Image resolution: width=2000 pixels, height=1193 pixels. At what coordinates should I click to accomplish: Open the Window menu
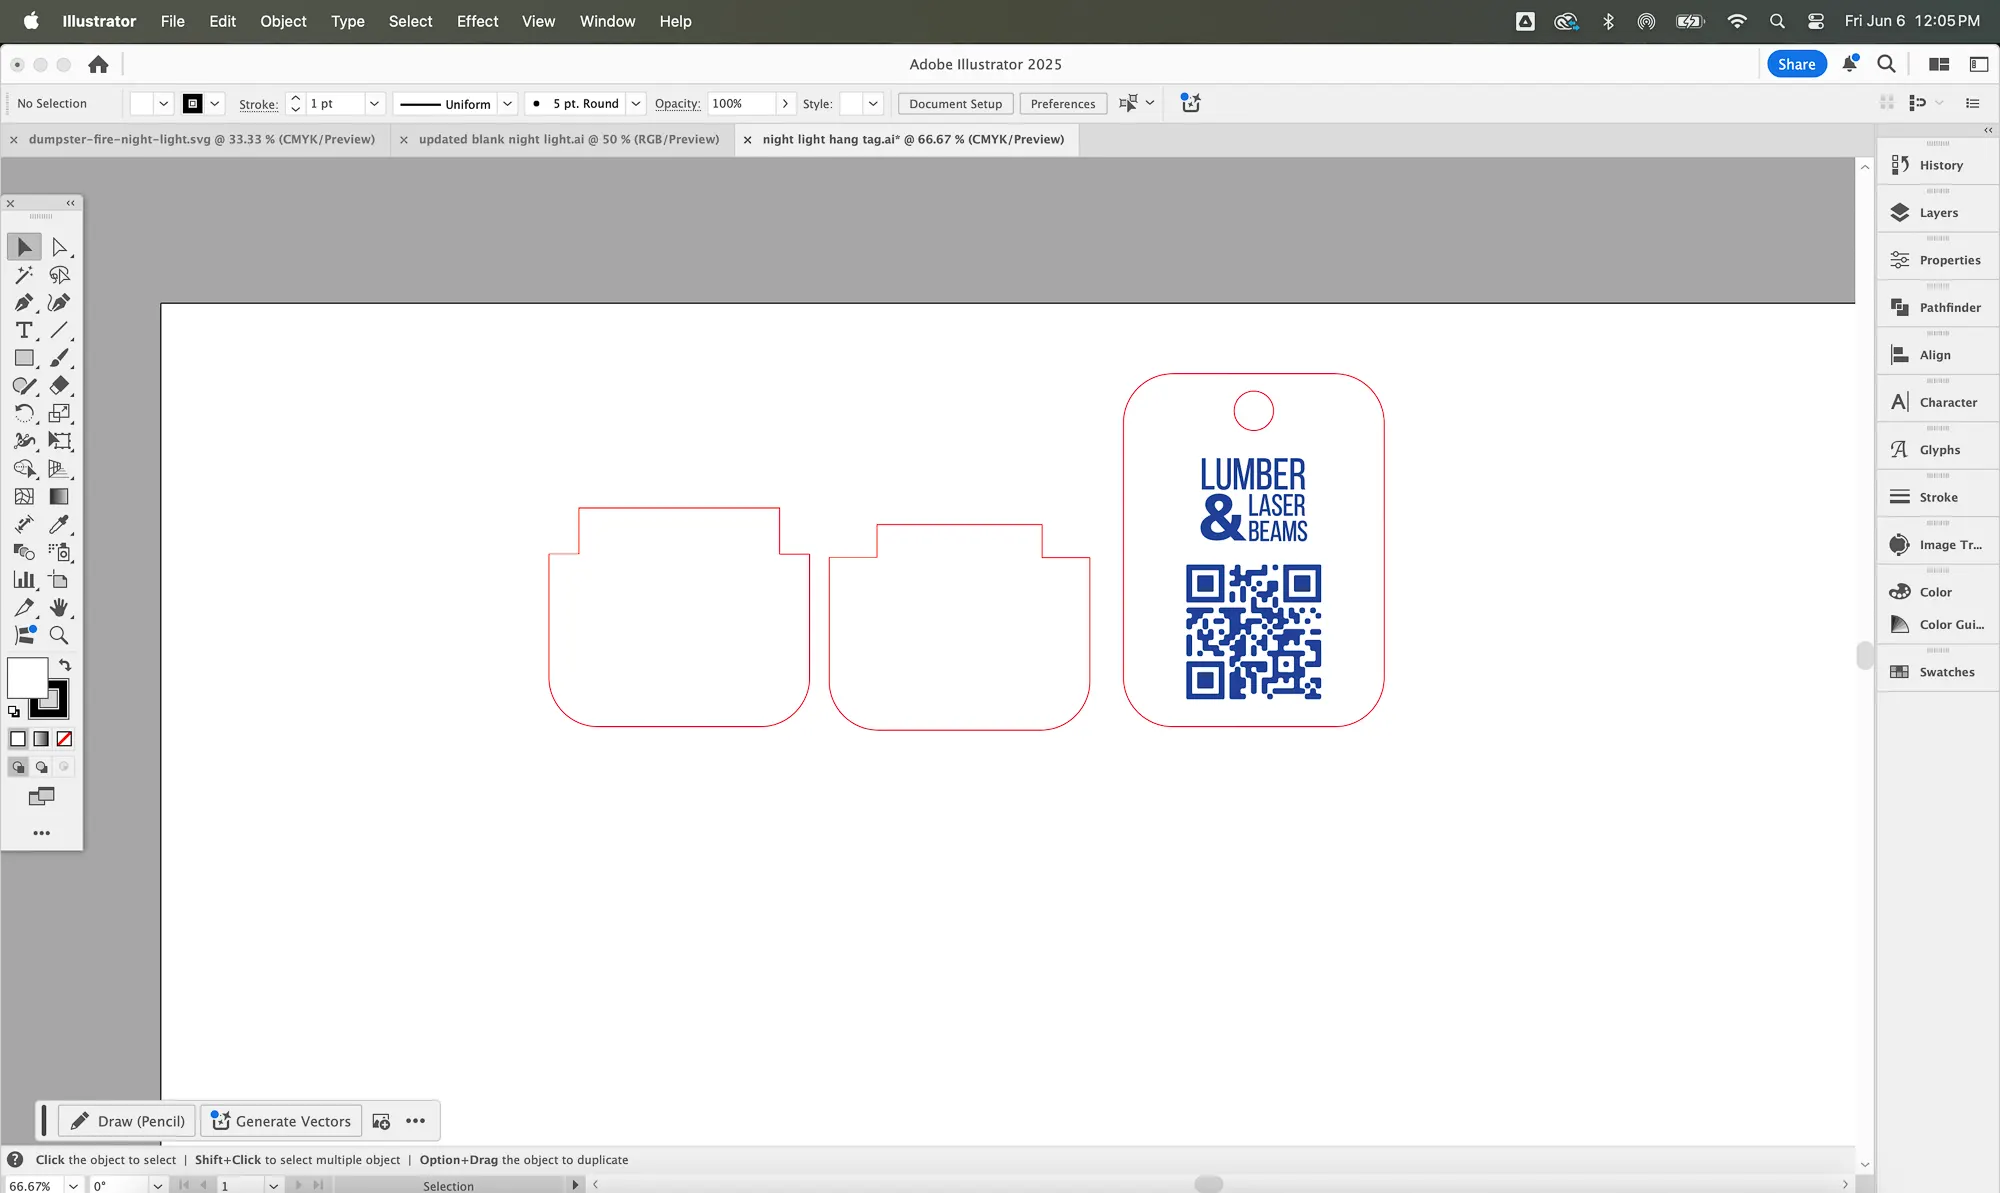(x=607, y=21)
